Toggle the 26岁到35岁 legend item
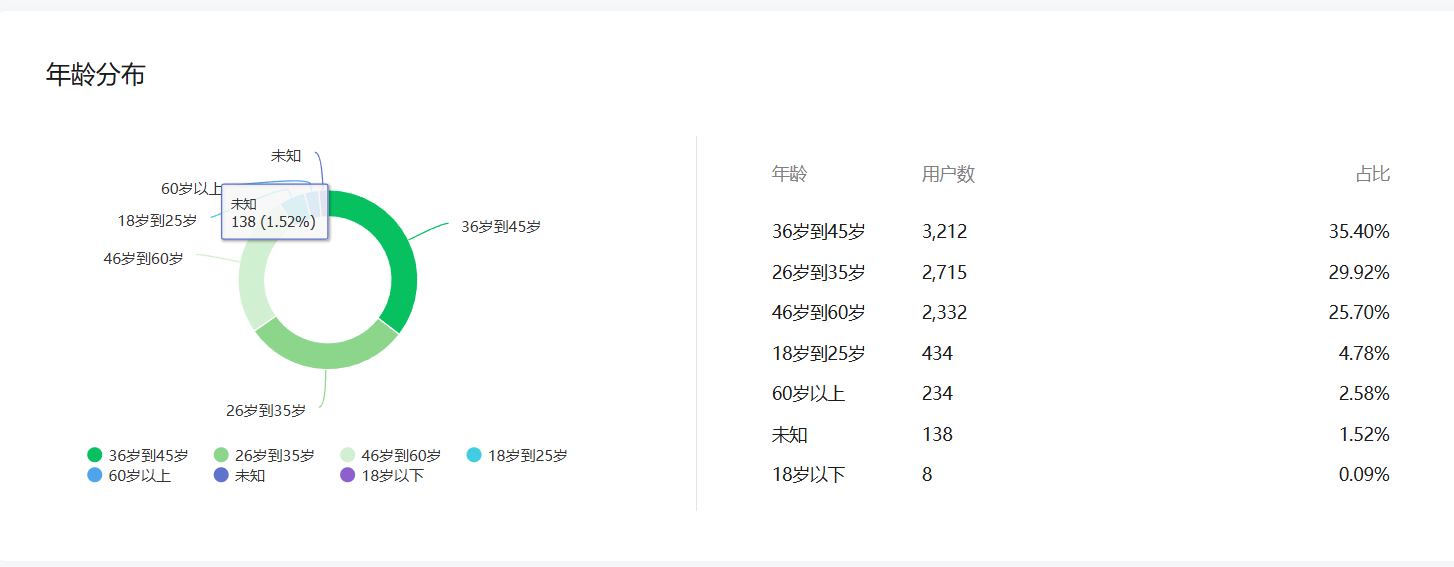Screen dimensions: 1454x567 point(265,455)
